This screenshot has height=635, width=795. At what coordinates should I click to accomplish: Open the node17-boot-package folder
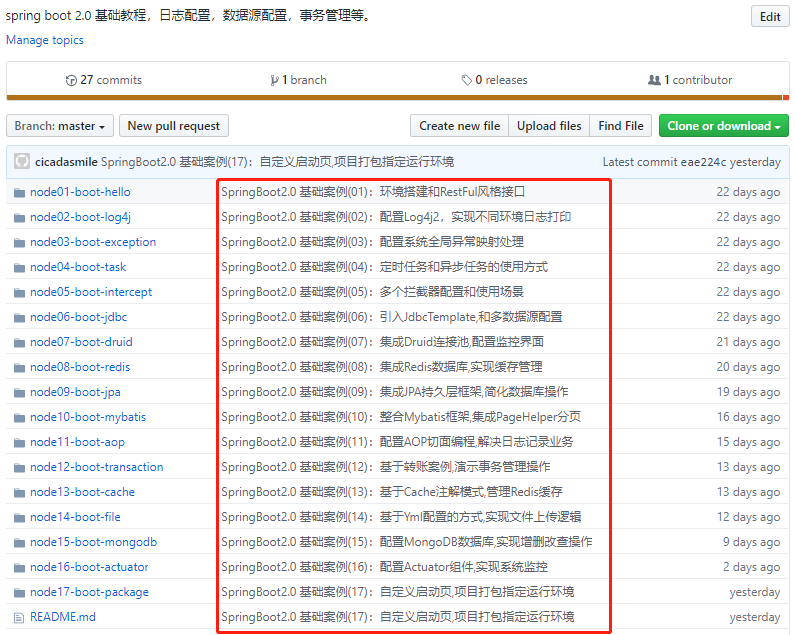point(89,592)
